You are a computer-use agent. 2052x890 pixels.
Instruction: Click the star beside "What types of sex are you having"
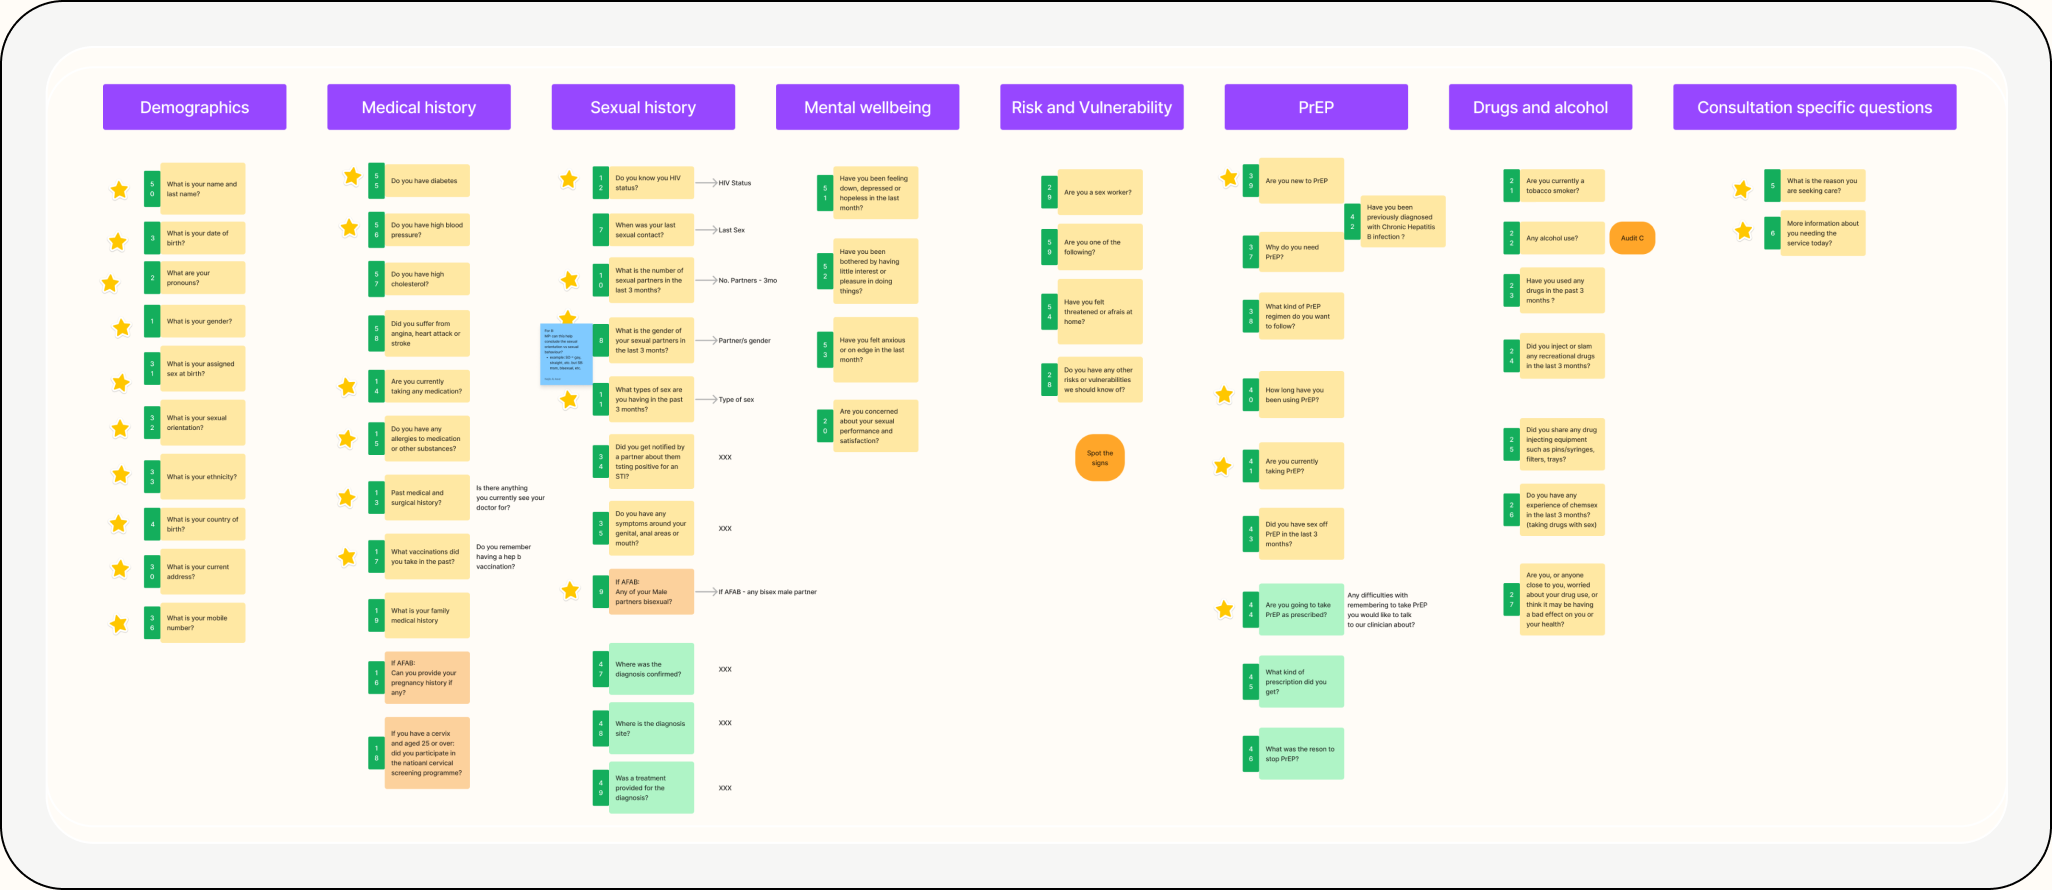click(x=569, y=400)
